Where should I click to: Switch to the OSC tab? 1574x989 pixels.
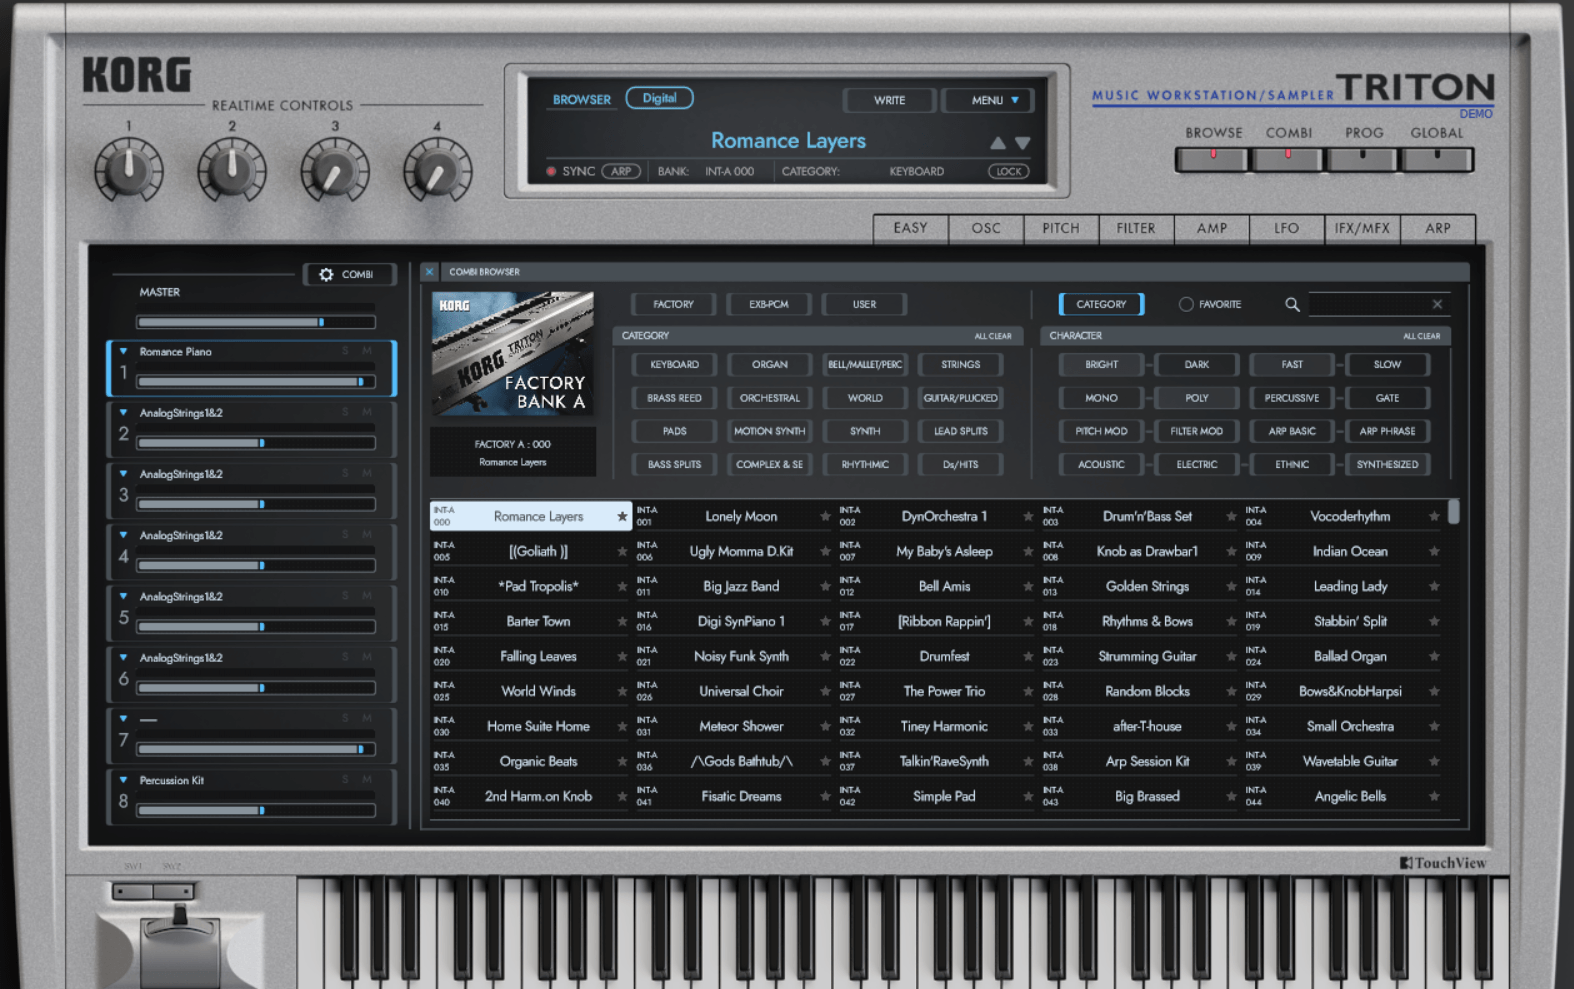pos(986,229)
